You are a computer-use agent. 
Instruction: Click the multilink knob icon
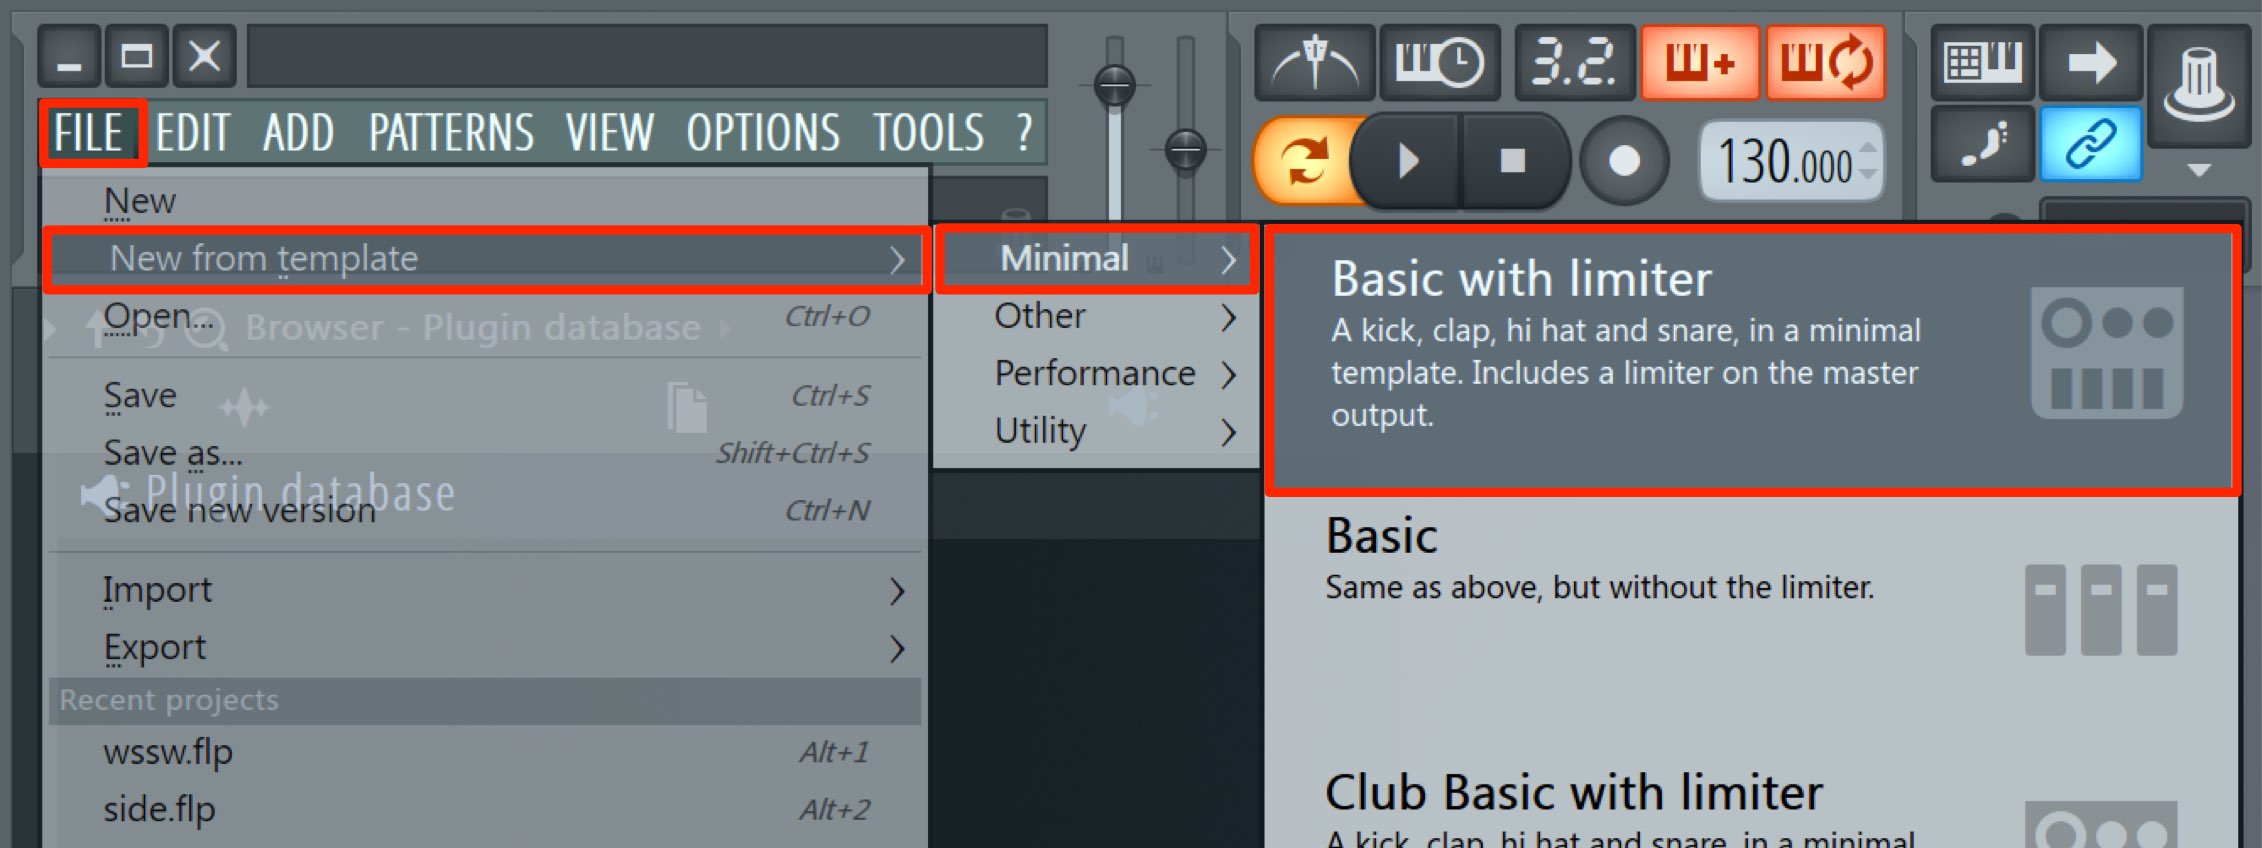[x=2199, y=86]
